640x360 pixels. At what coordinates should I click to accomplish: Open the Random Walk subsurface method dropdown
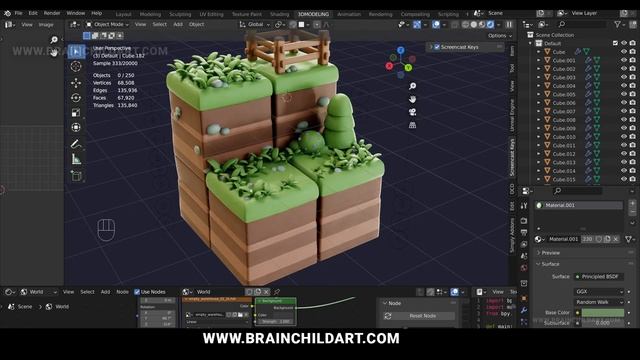599,302
